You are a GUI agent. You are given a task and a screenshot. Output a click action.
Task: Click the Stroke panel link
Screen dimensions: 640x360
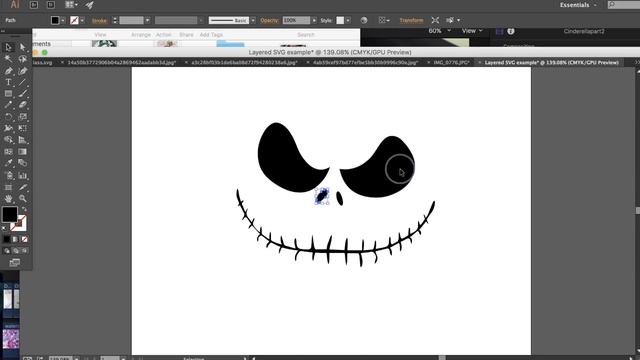(x=99, y=20)
